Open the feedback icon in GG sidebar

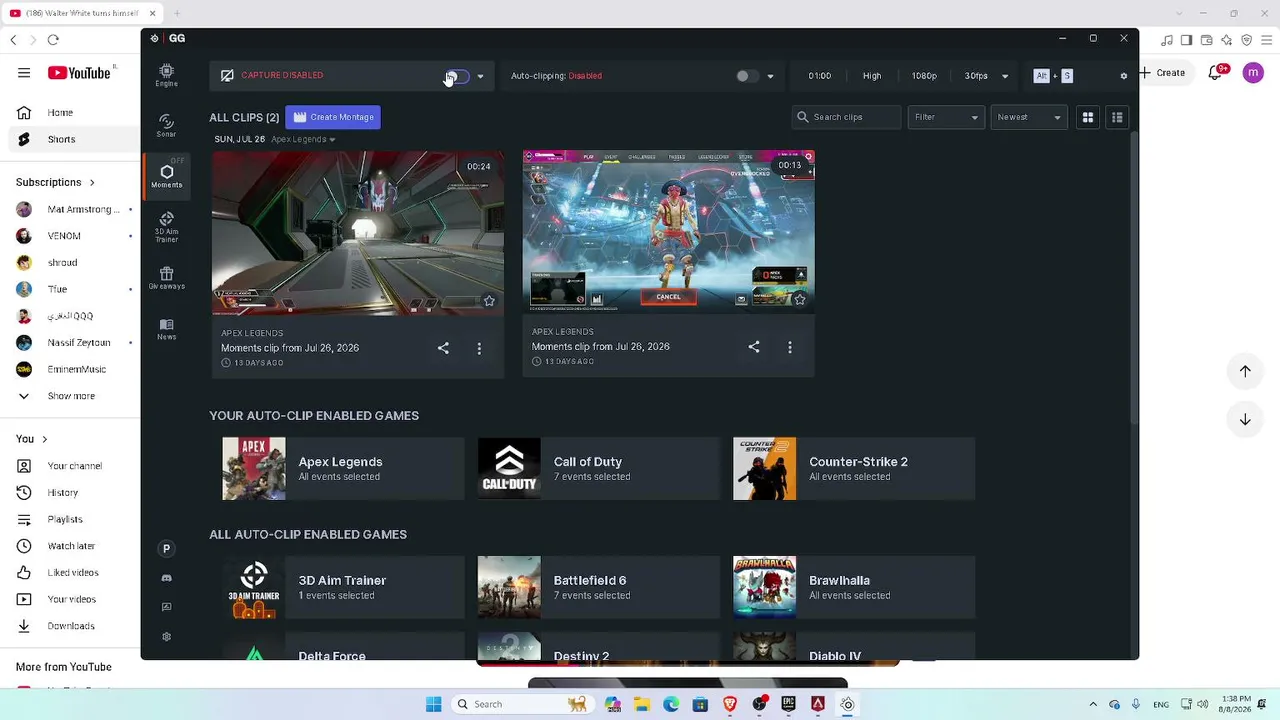[166, 607]
